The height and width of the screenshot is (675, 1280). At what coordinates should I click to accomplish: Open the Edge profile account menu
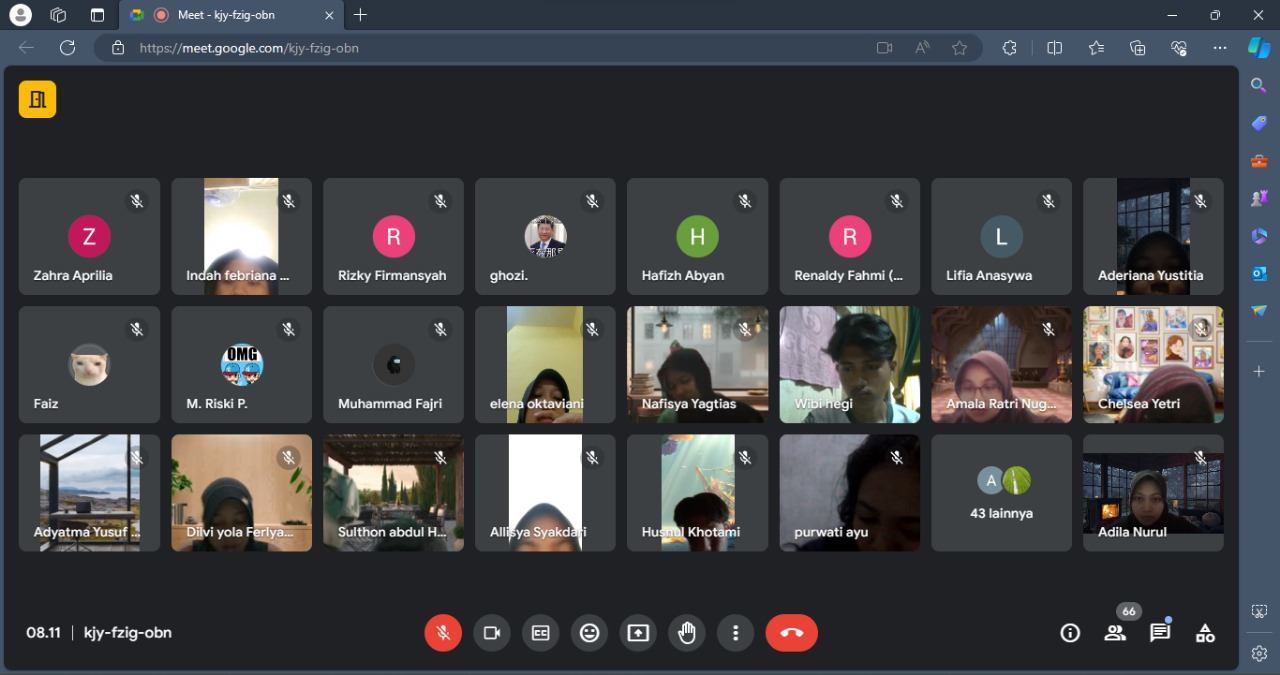click(x=20, y=15)
